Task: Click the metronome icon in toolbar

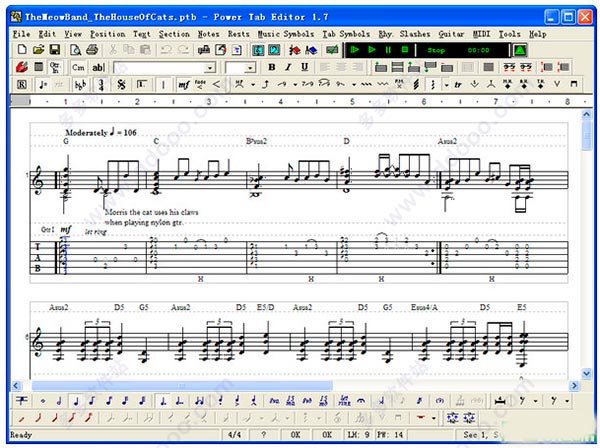Action: coord(519,50)
